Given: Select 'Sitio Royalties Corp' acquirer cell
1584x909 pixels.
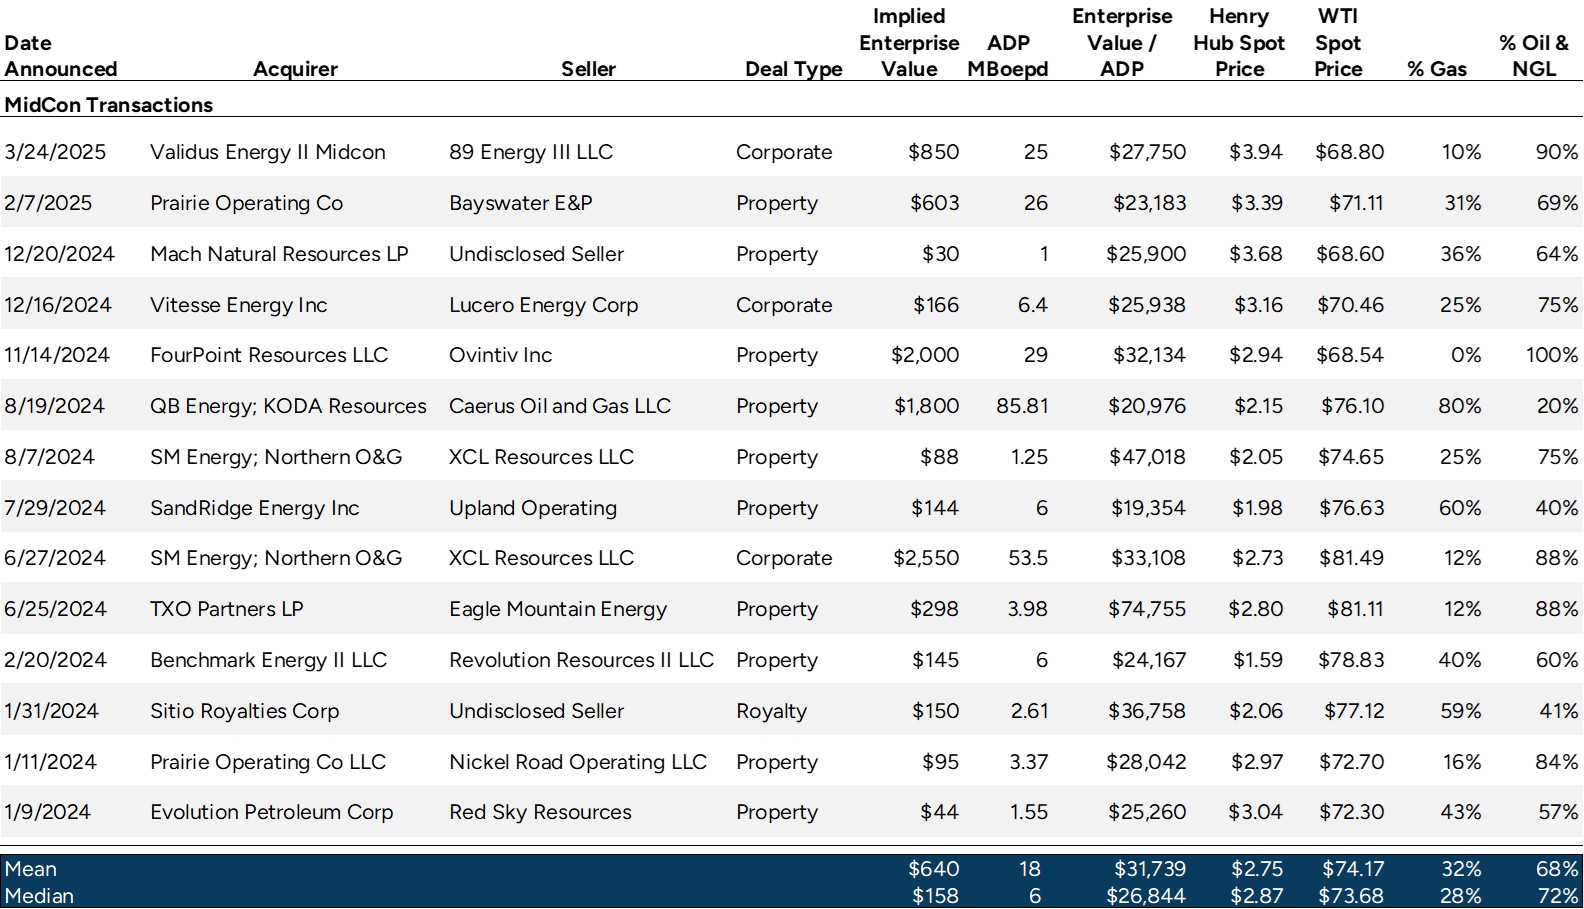Looking at the screenshot, I should pos(245,711).
